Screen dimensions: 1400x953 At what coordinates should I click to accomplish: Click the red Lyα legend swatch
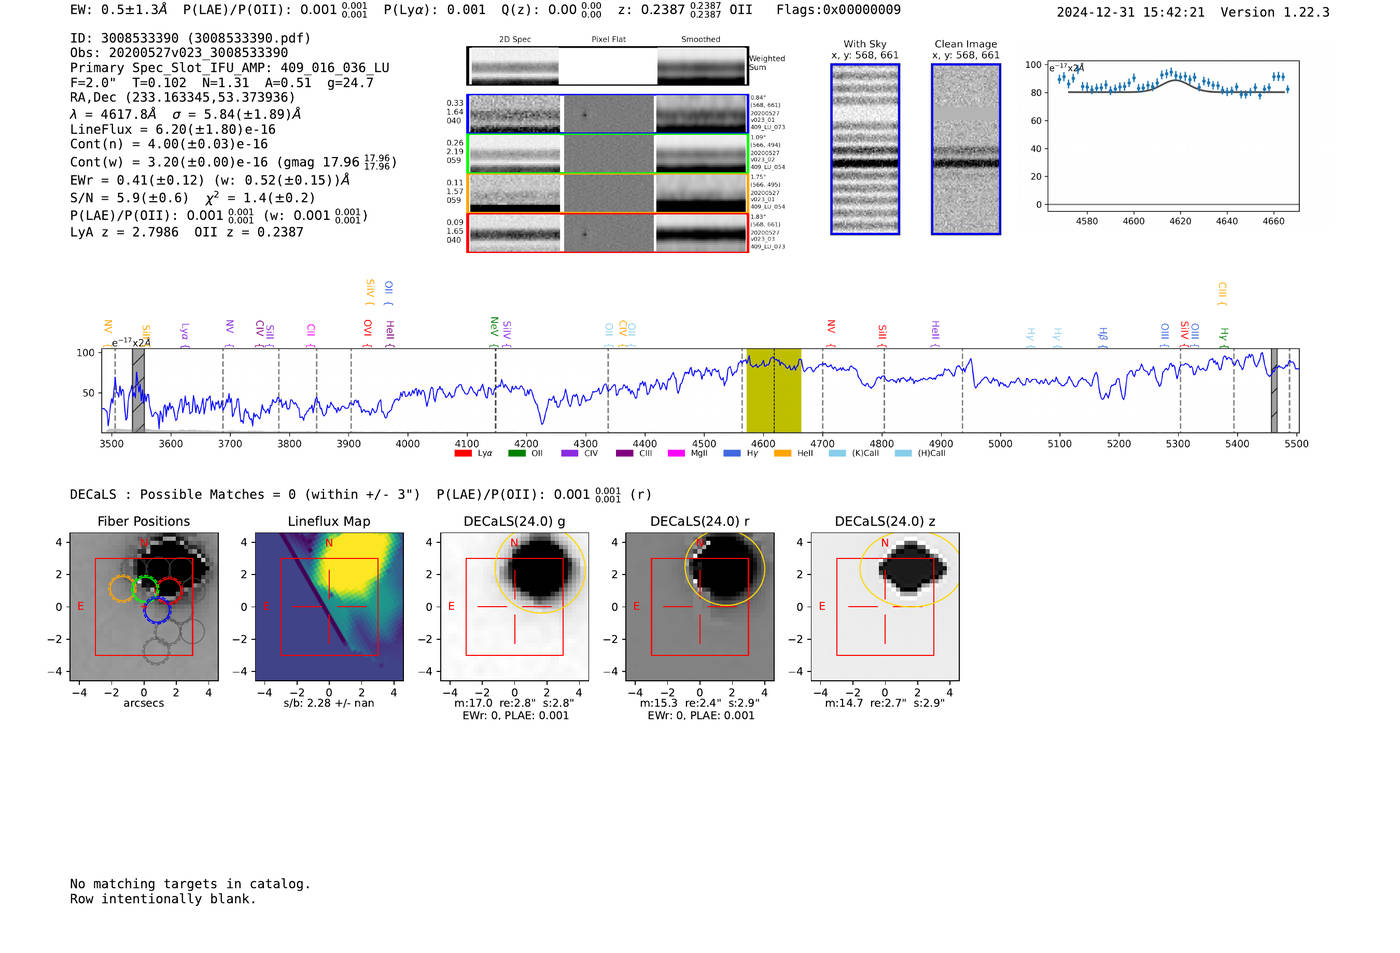(x=462, y=453)
